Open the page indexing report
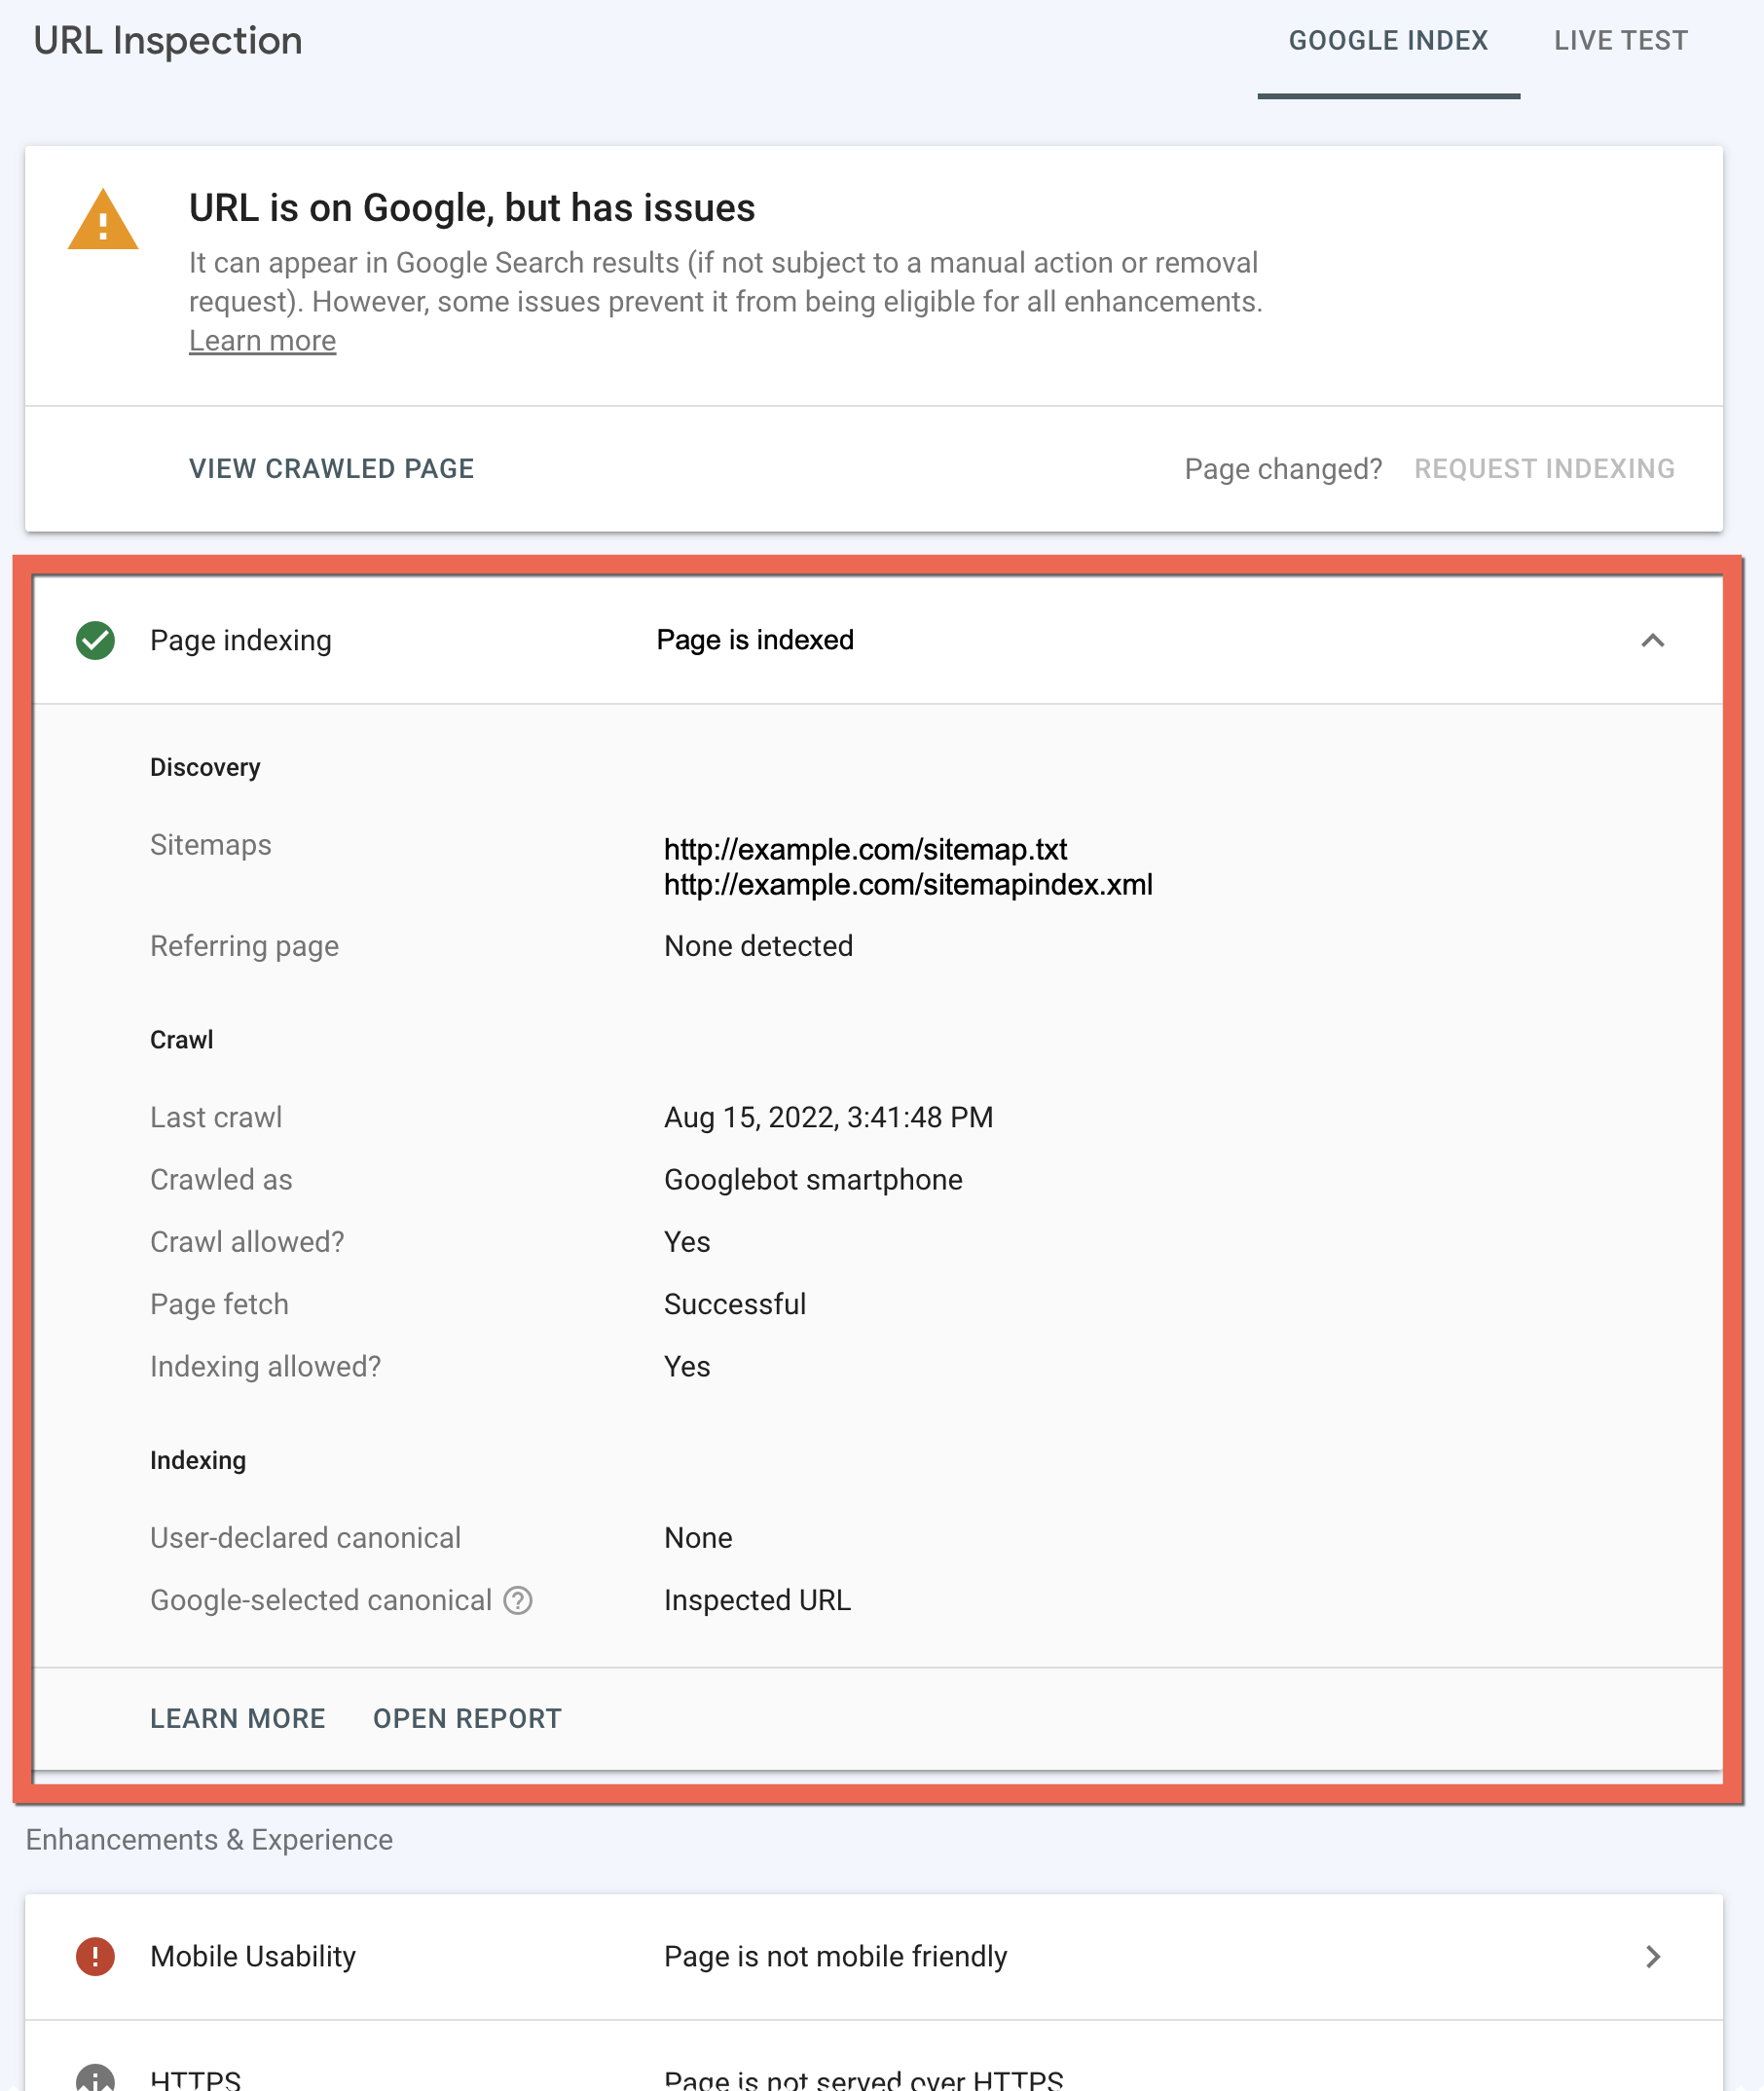The height and width of the screenshot is (2091, 1764). click(x=467, y=1718)
